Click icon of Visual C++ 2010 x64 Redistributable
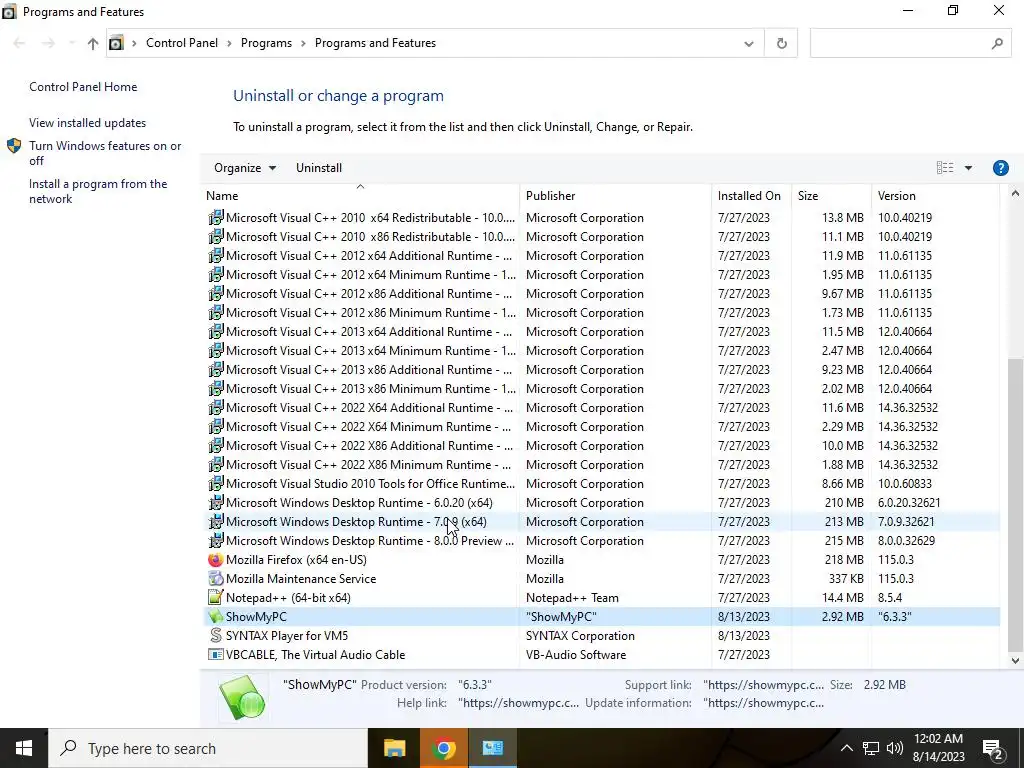 (x=216, y=217)
